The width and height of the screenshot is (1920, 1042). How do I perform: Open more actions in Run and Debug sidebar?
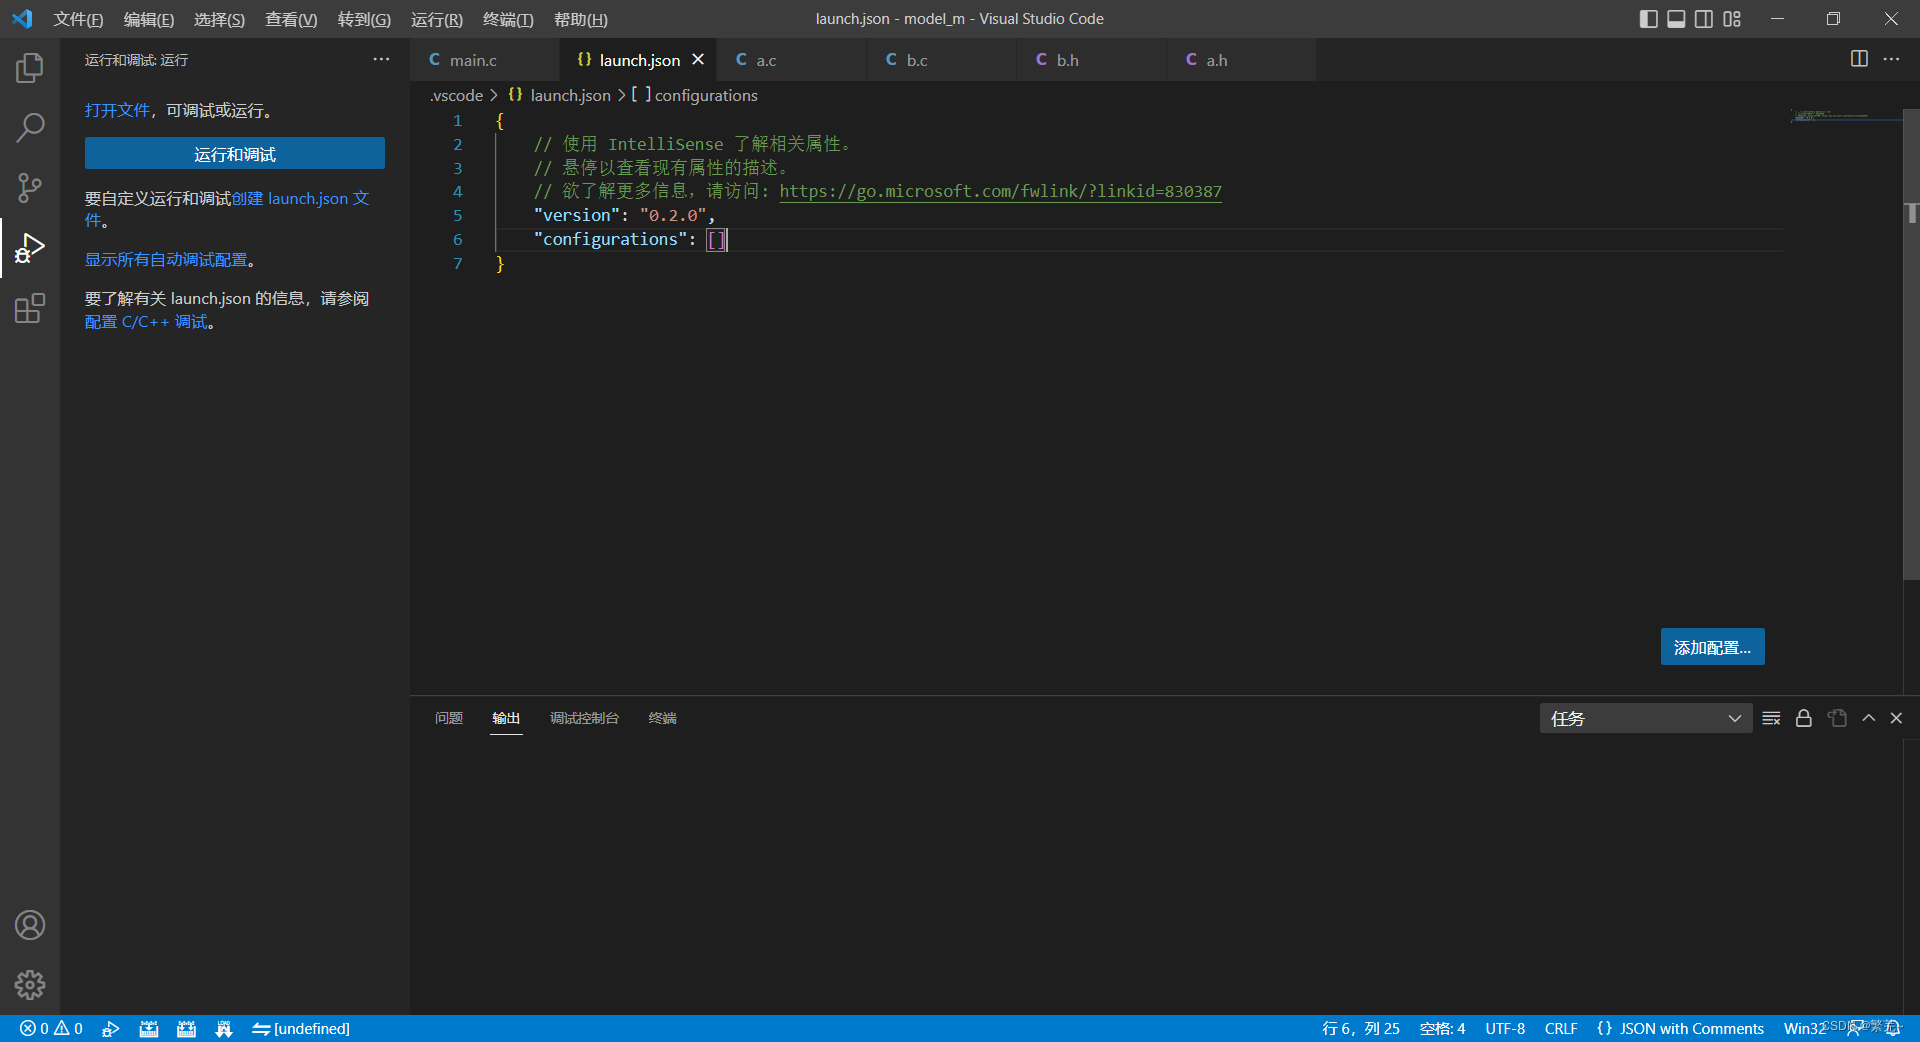[x=381, y=60]
